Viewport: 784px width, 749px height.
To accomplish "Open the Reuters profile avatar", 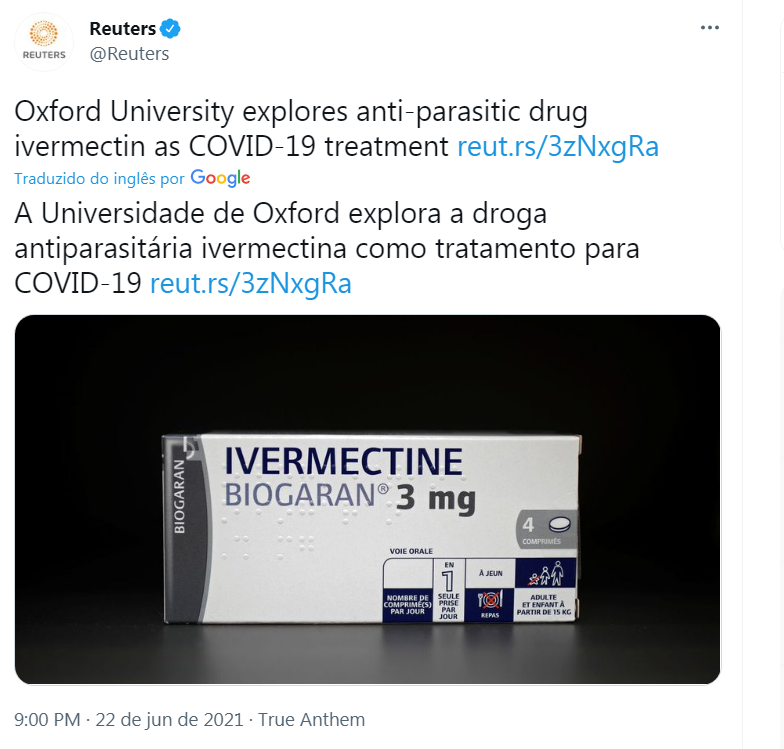I will [x=44, y=42].
